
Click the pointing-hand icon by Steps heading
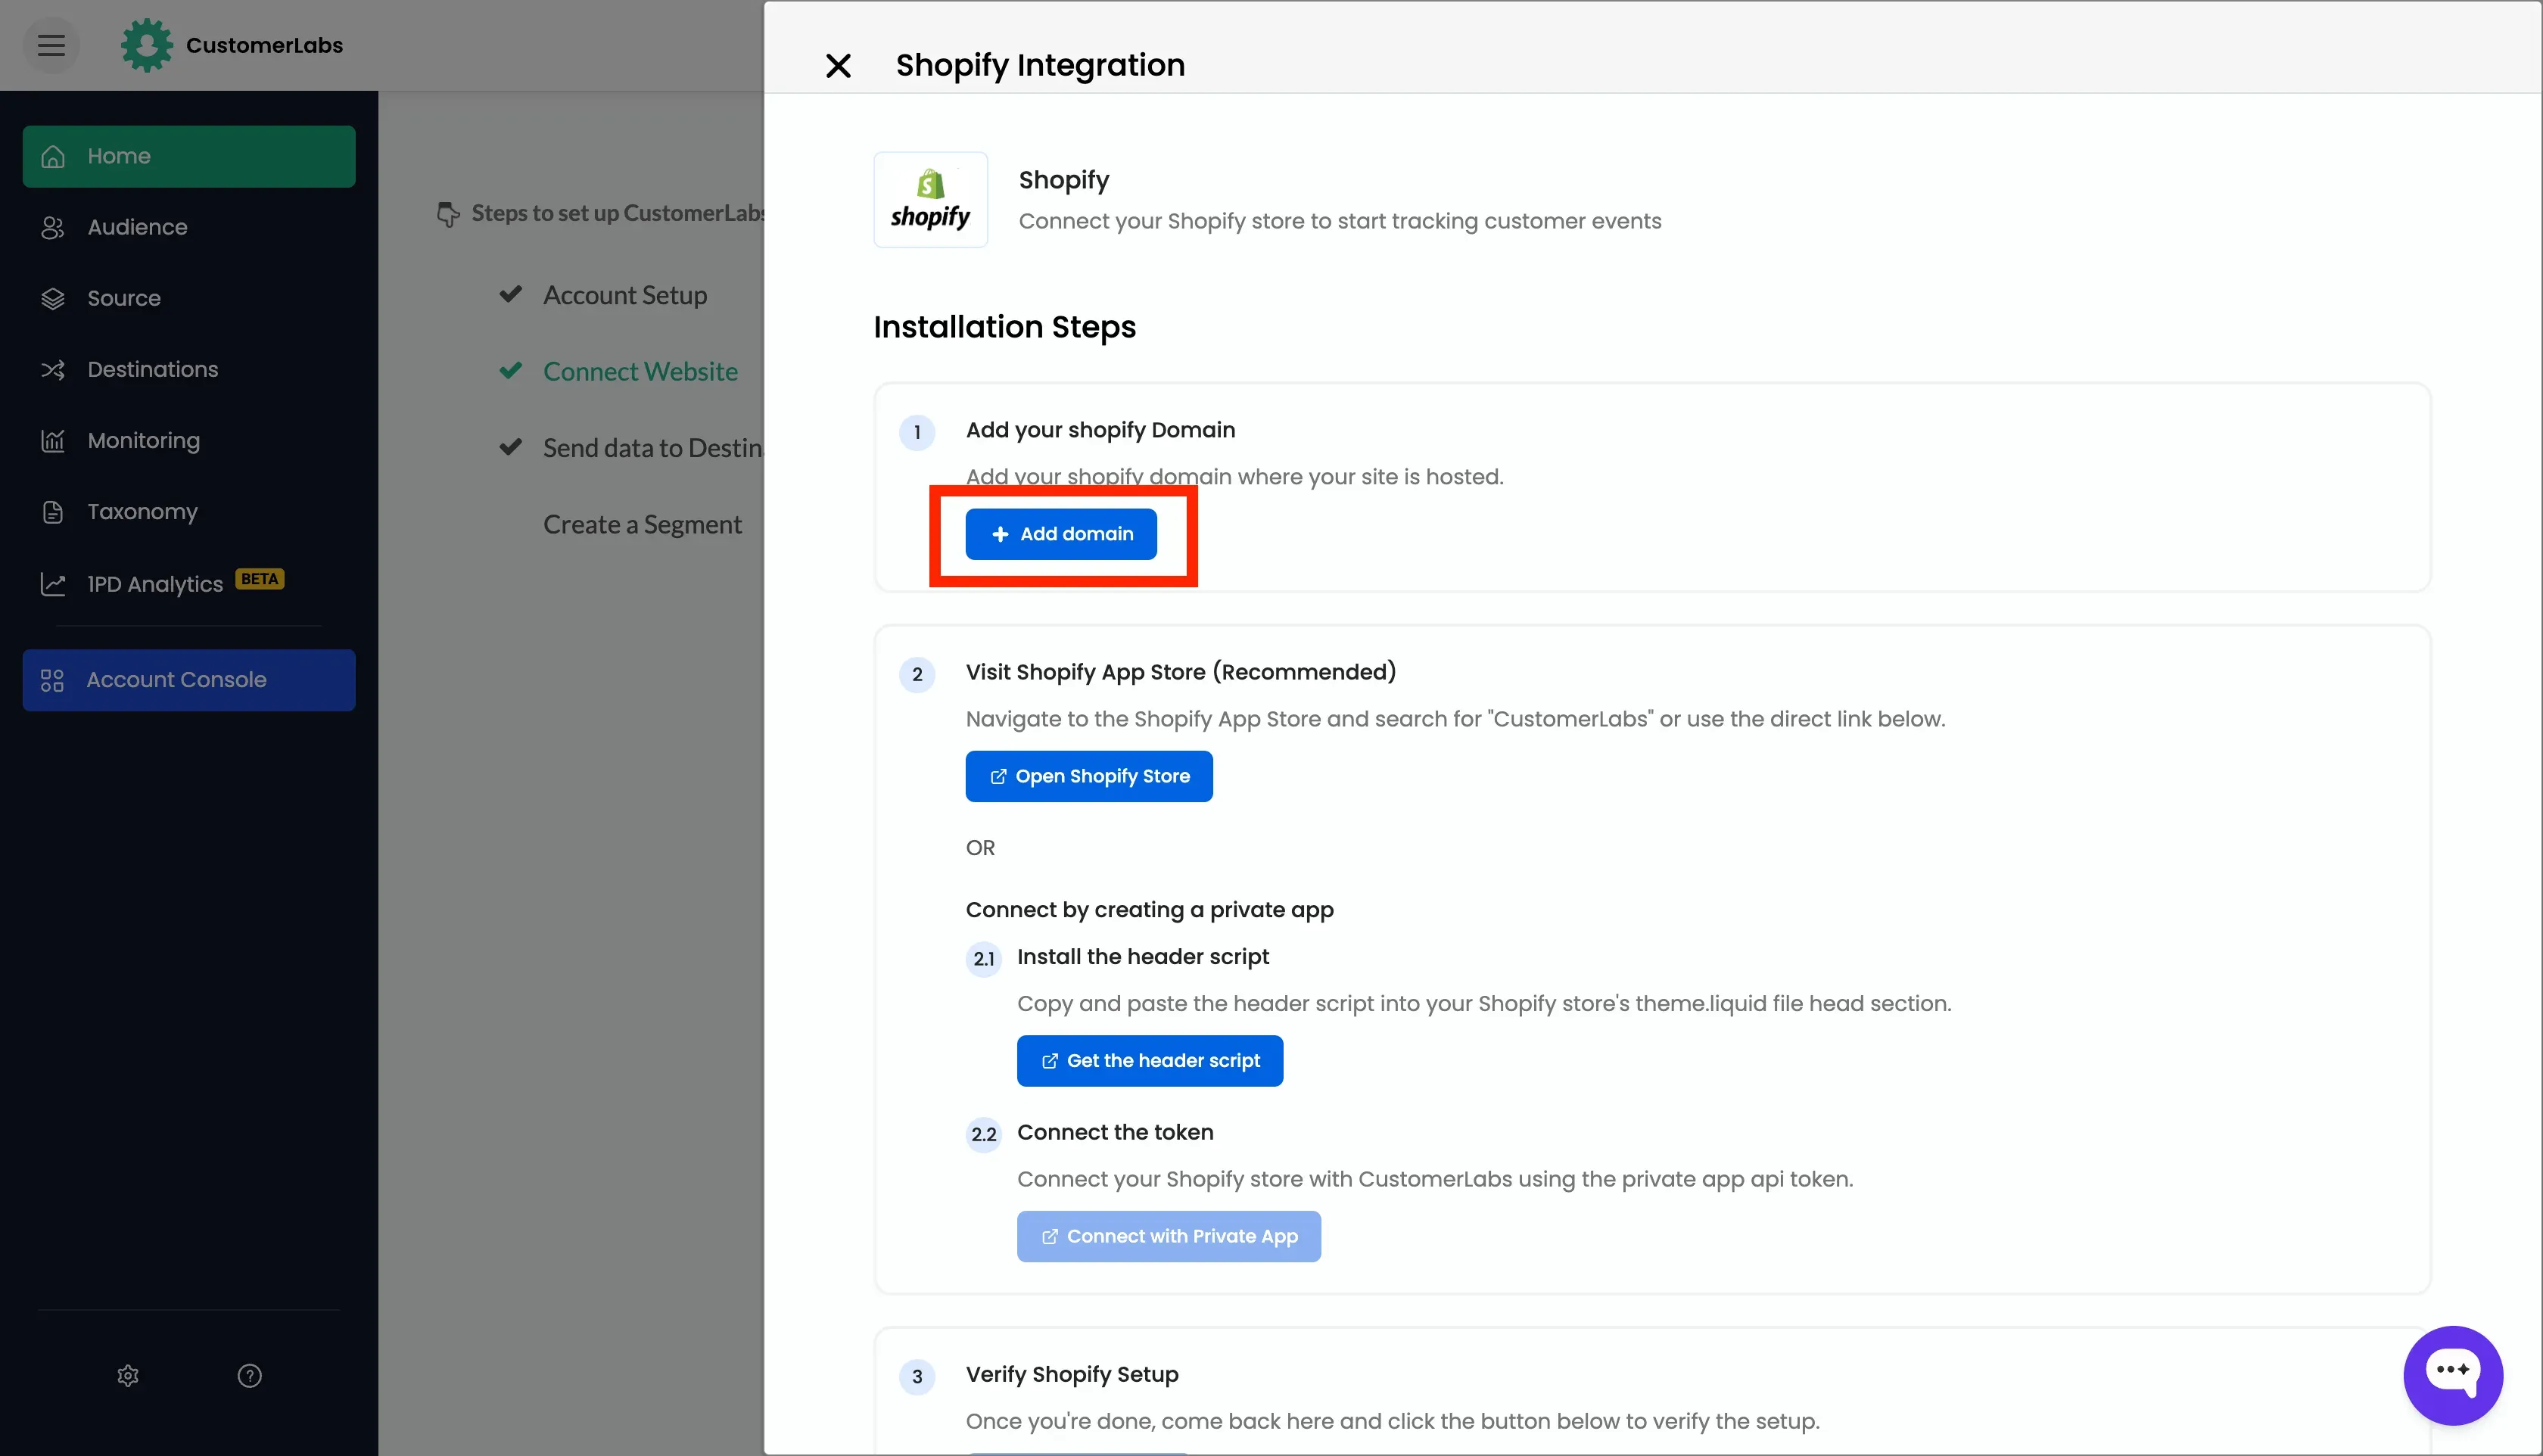click(x=448, y=213)
